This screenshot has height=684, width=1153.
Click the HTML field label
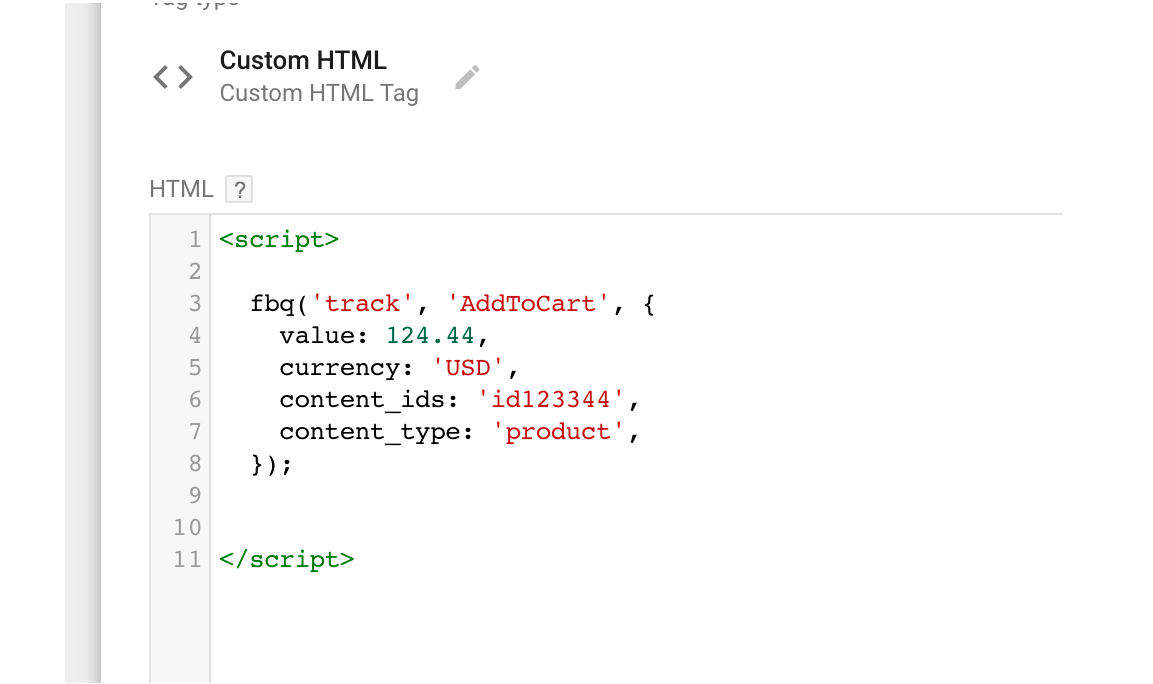point(181,189)
